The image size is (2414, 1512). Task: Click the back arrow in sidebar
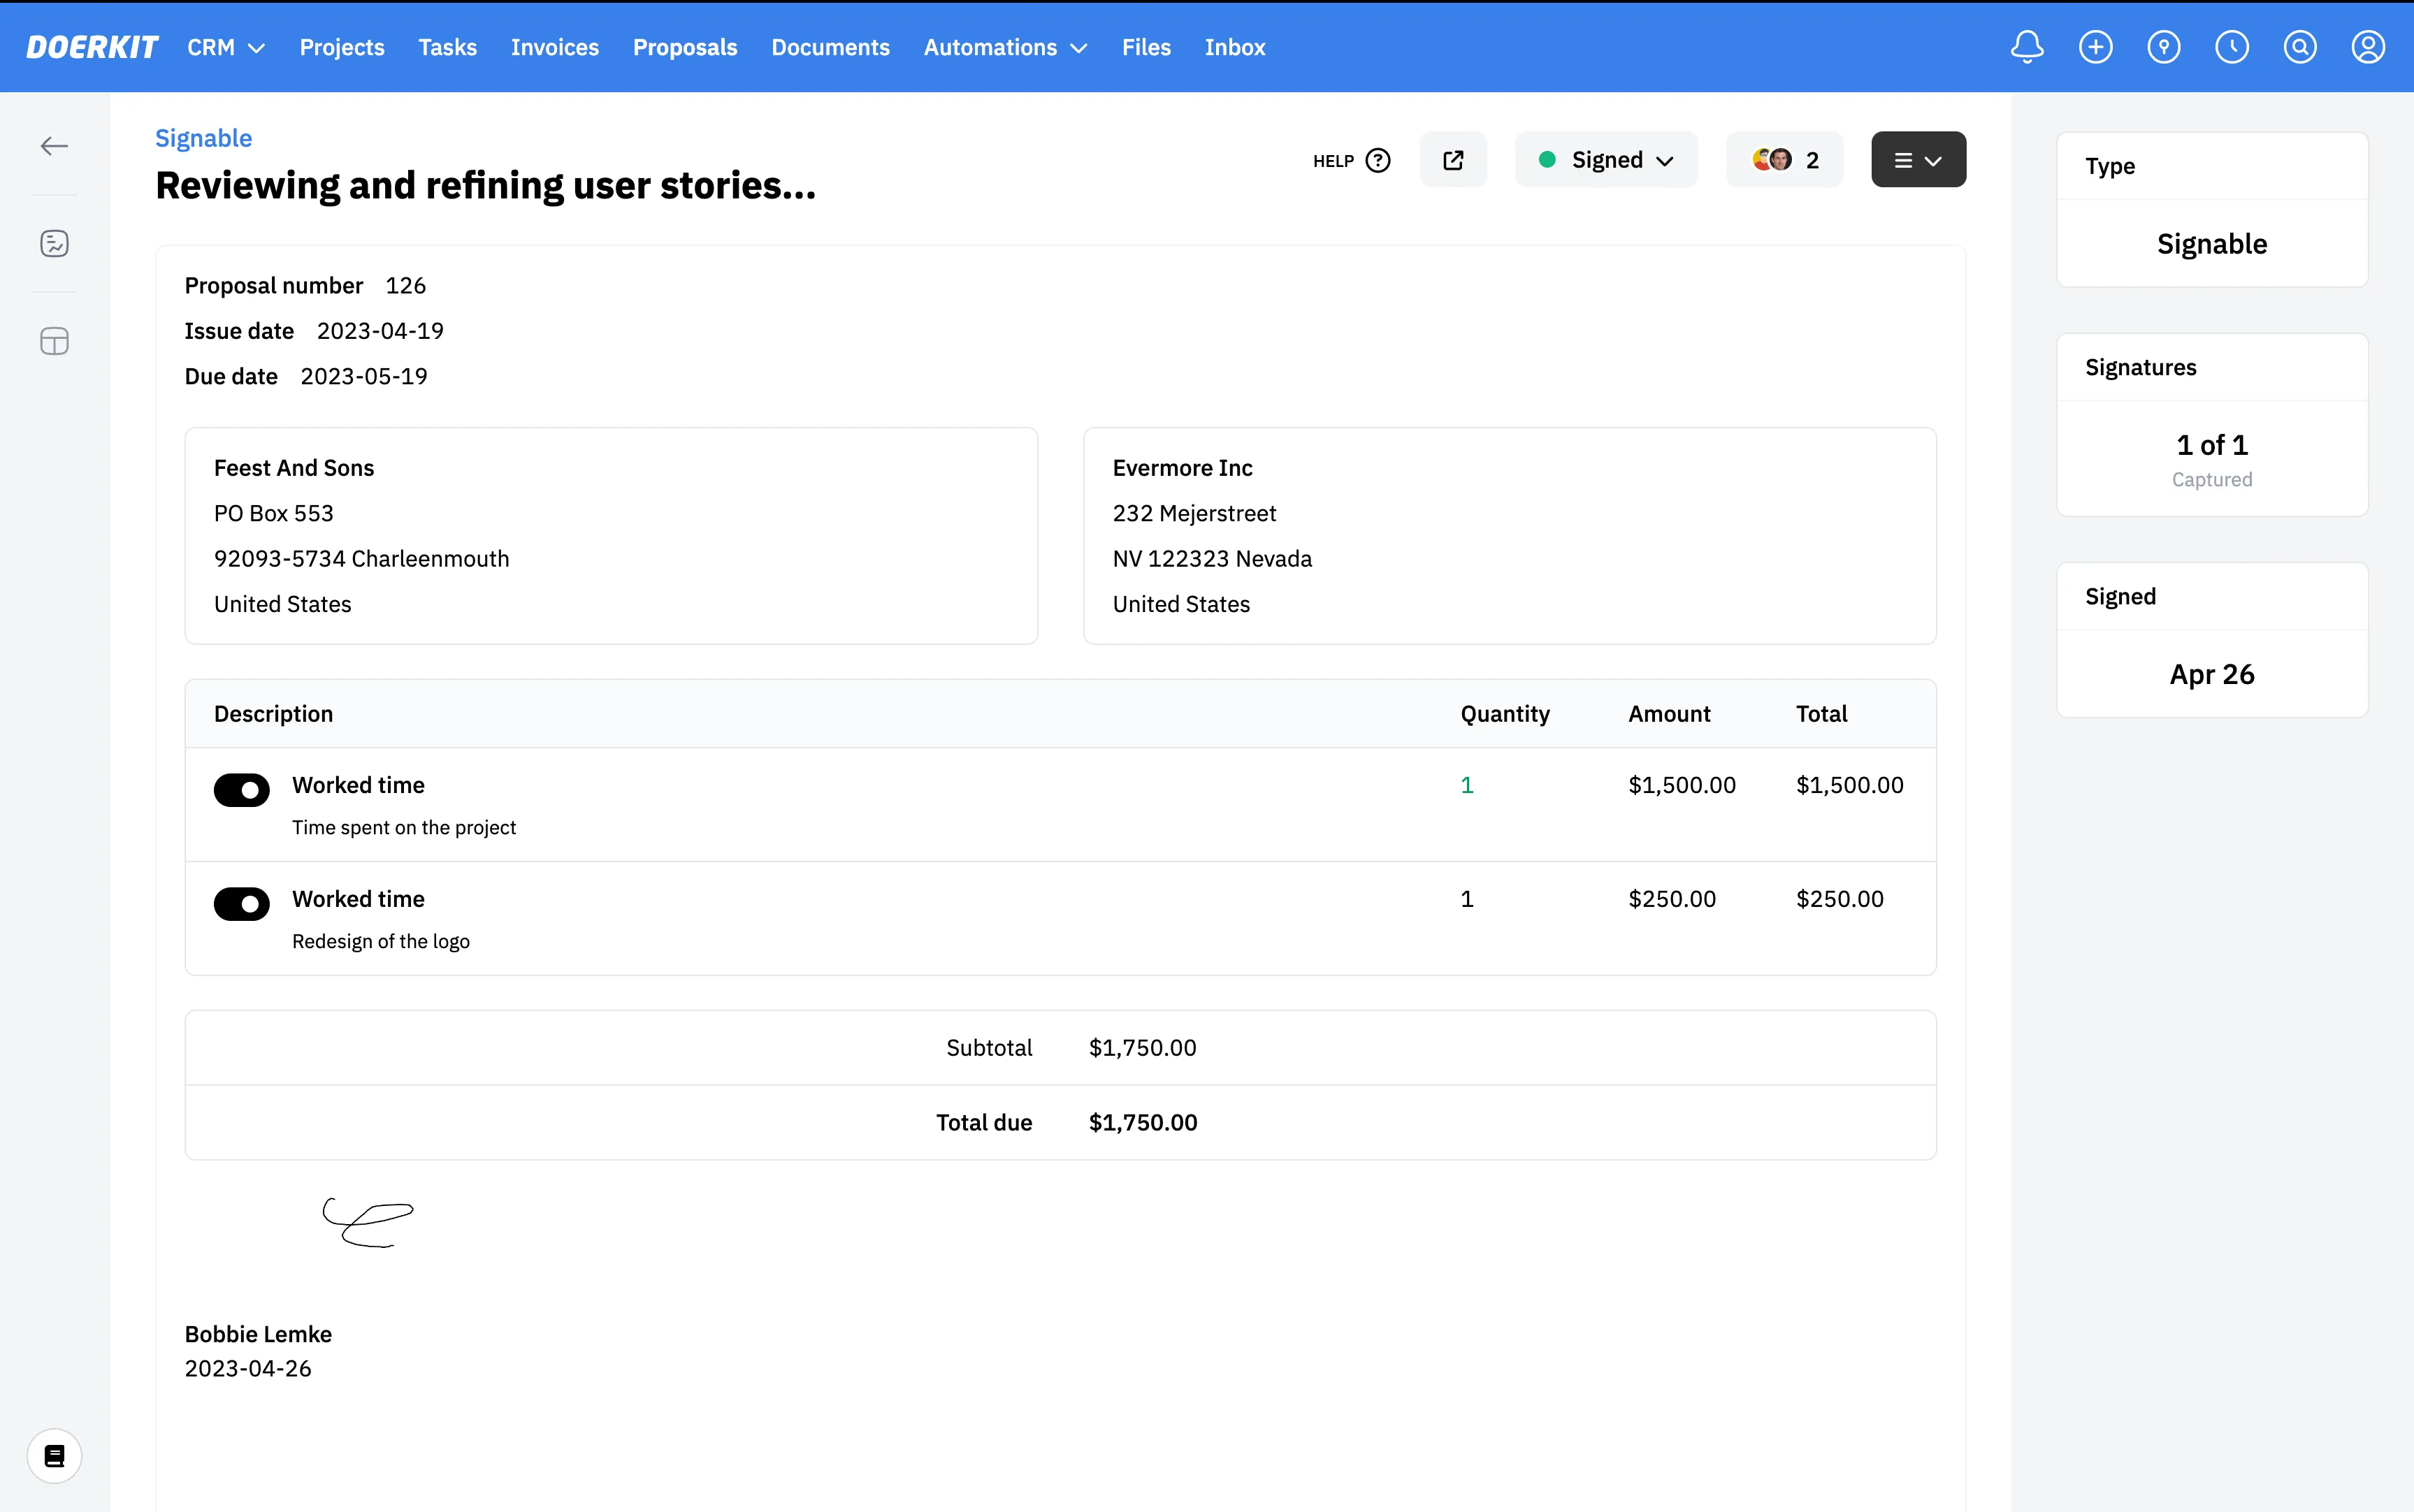click(54, 146)
